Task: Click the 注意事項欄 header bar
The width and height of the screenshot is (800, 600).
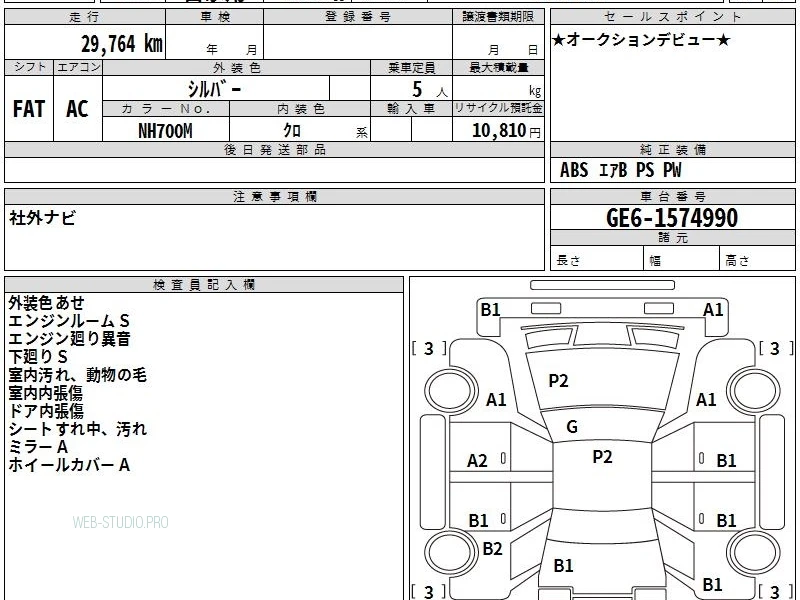Action: point(274,196)
